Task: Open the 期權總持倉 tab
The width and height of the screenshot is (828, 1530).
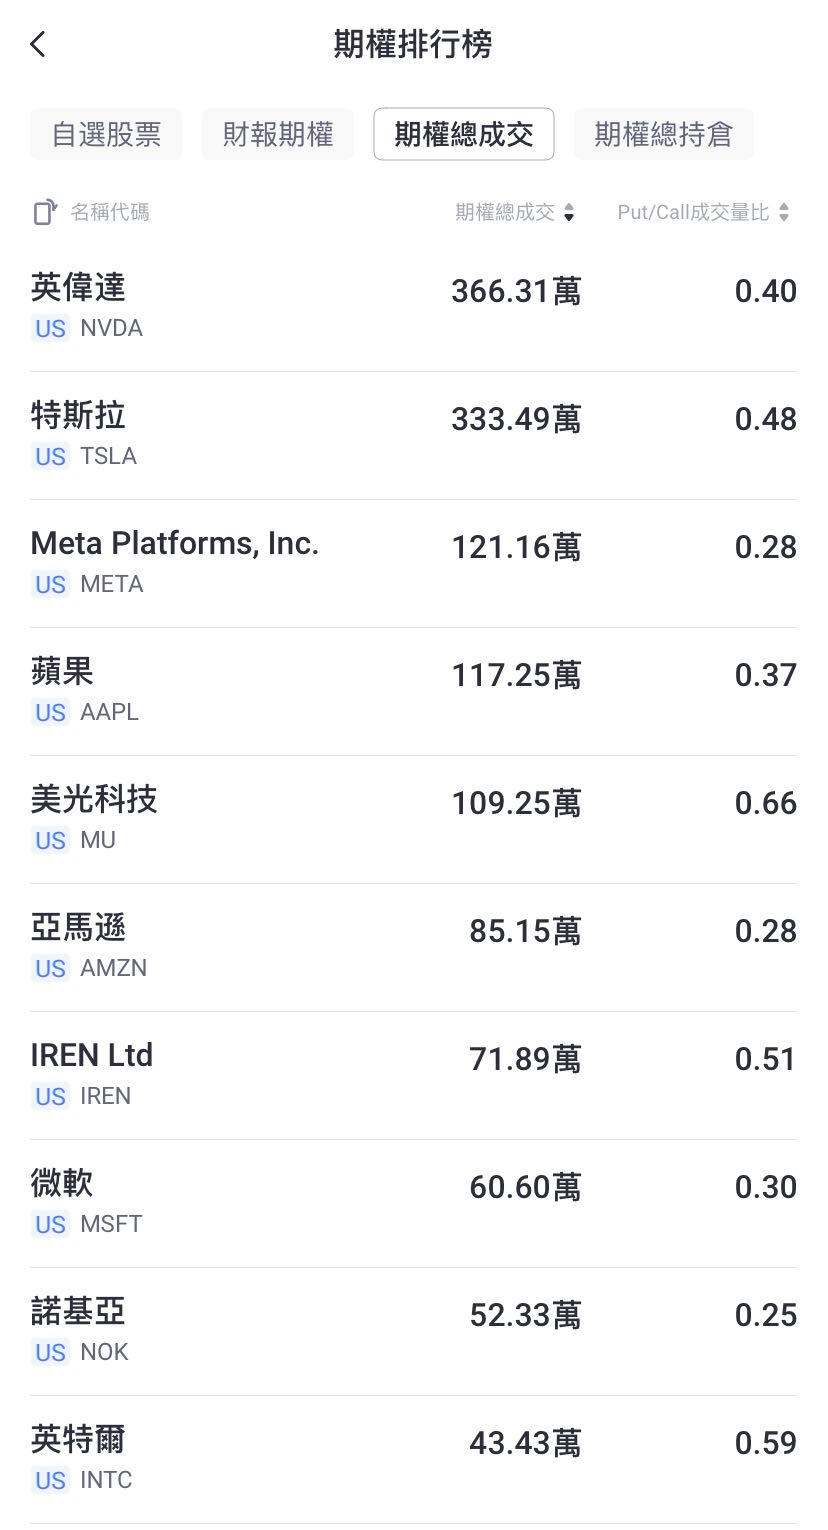Action: click(x=664, y=134)
